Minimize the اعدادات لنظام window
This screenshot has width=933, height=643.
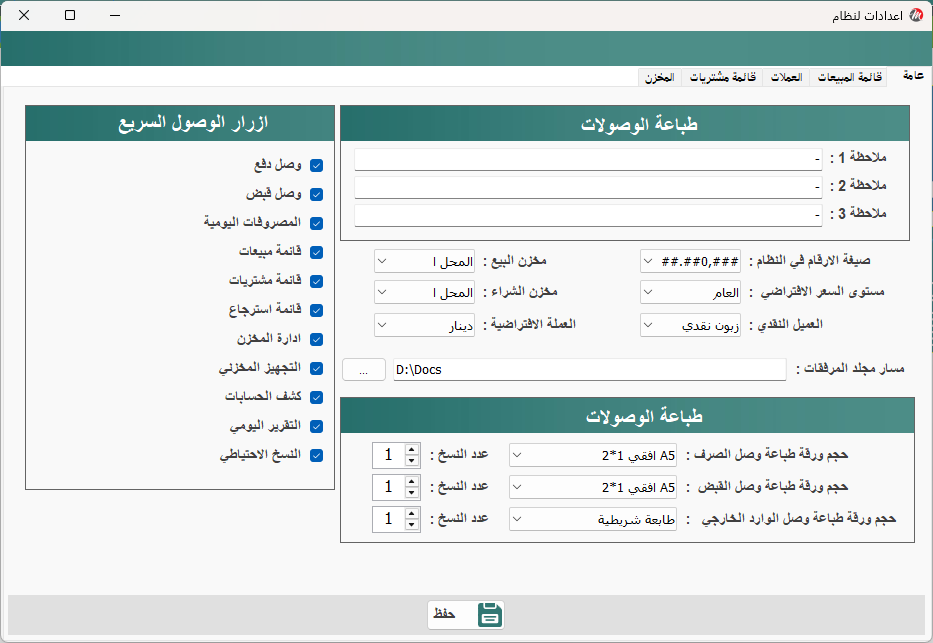[x=115, y=15]
